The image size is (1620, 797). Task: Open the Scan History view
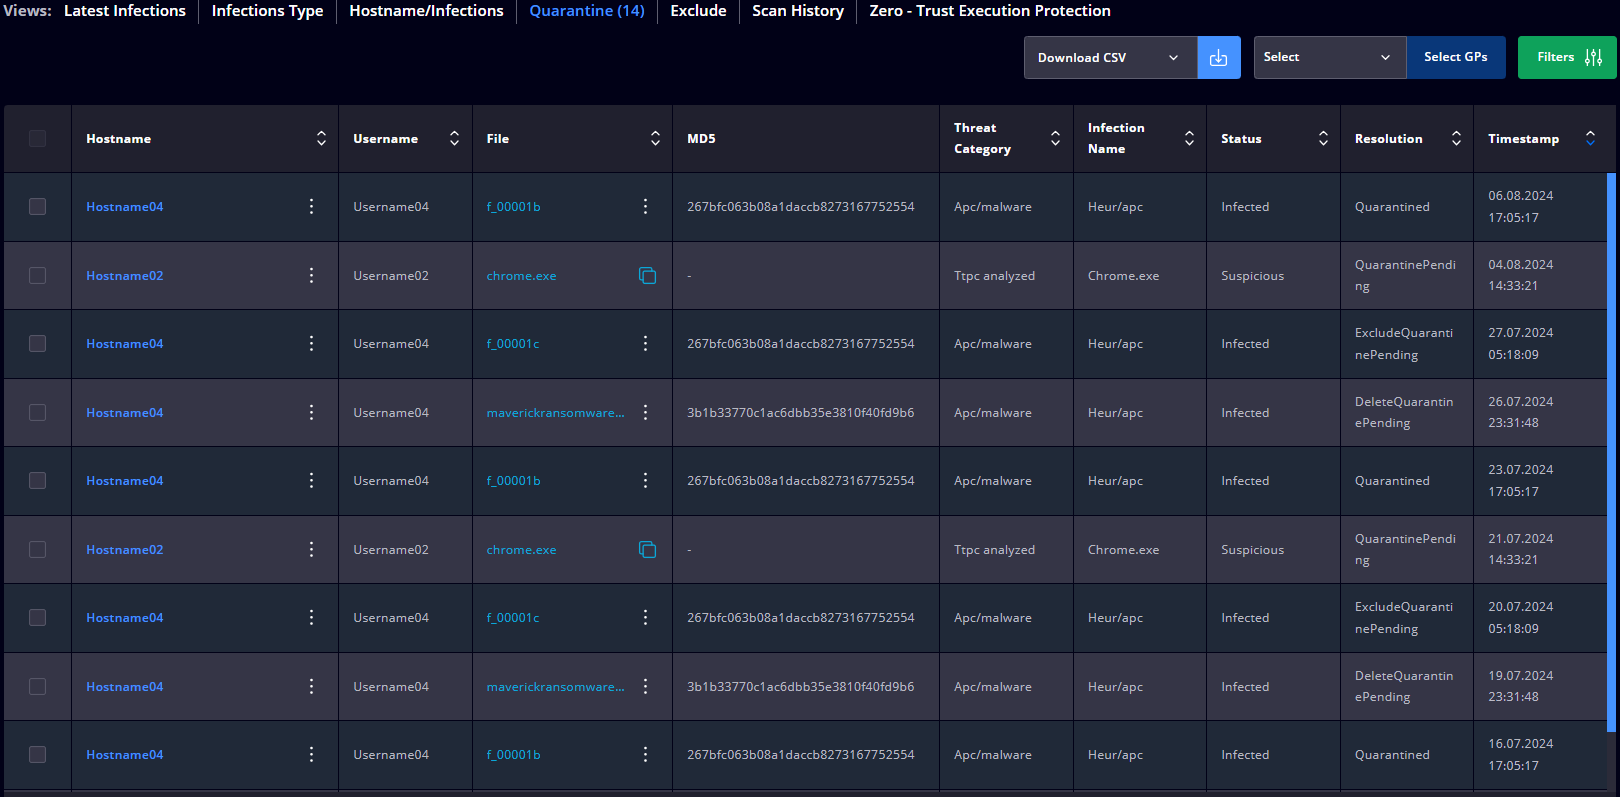click(798, 11)
